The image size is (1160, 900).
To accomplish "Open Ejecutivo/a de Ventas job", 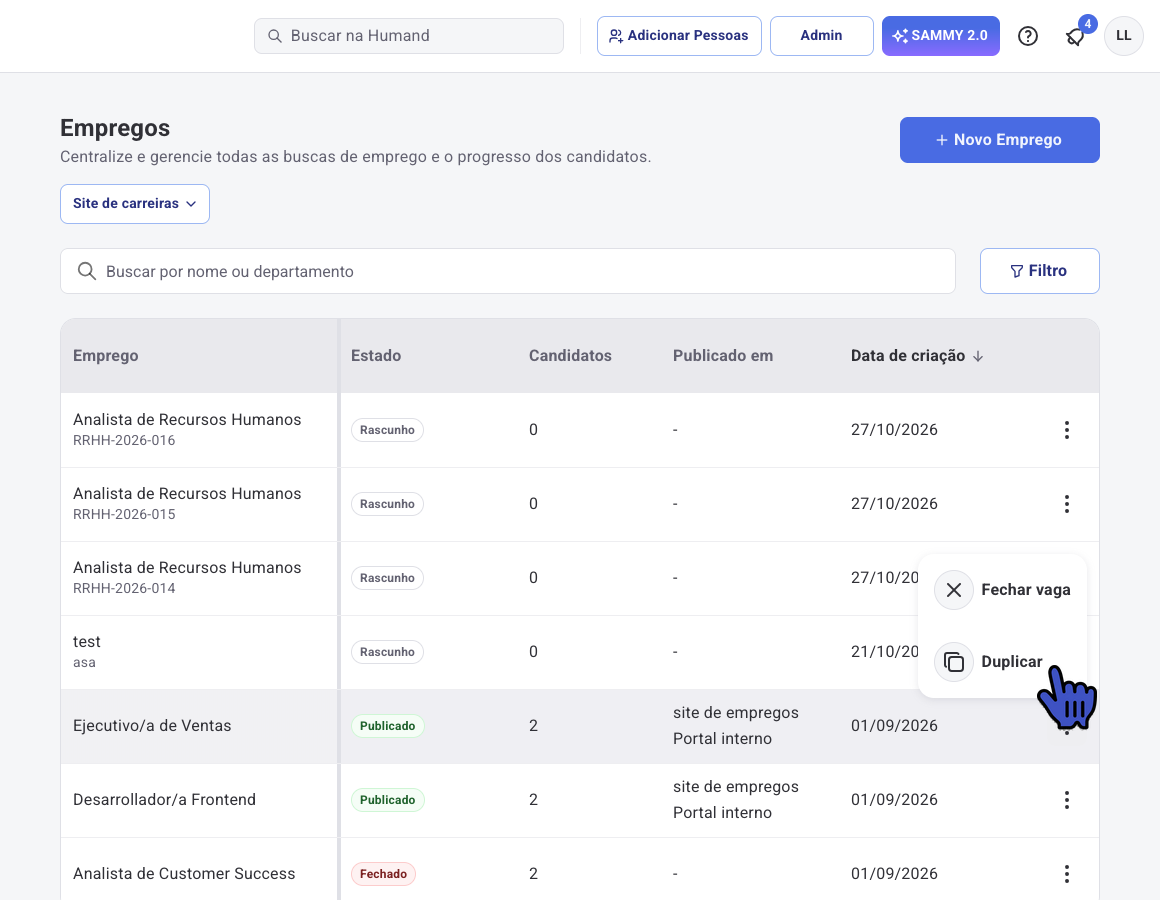I will 152,725.
